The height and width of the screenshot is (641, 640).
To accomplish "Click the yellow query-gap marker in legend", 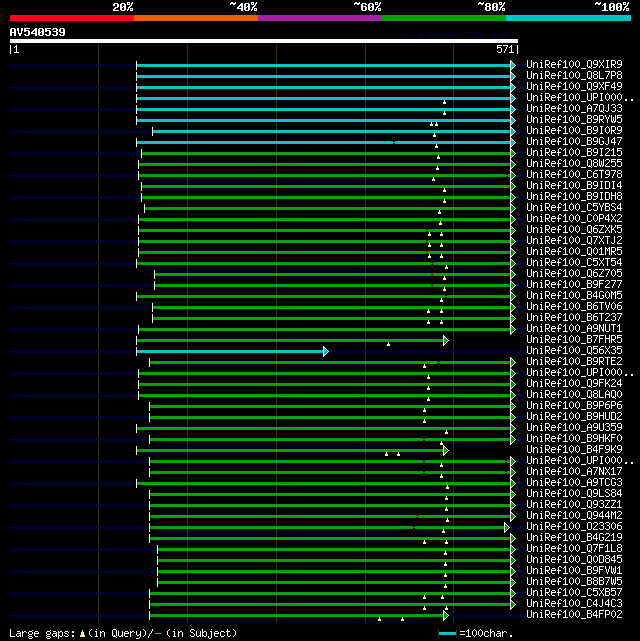I will point(82,634).
